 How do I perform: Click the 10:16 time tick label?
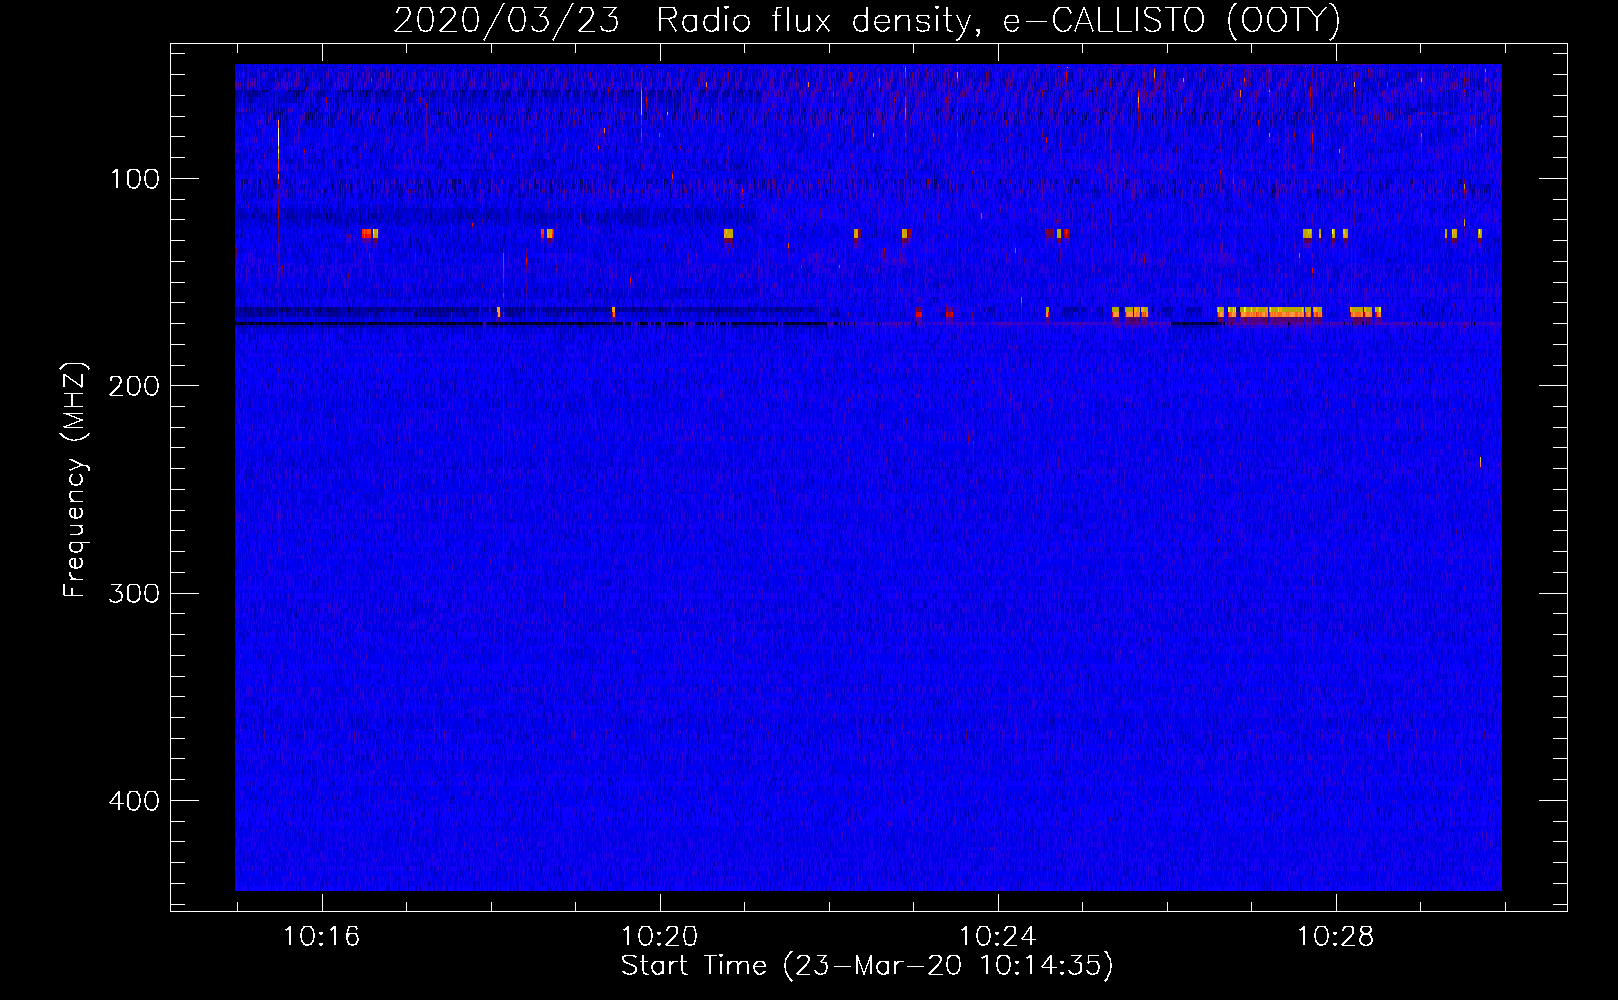point(321,937)
